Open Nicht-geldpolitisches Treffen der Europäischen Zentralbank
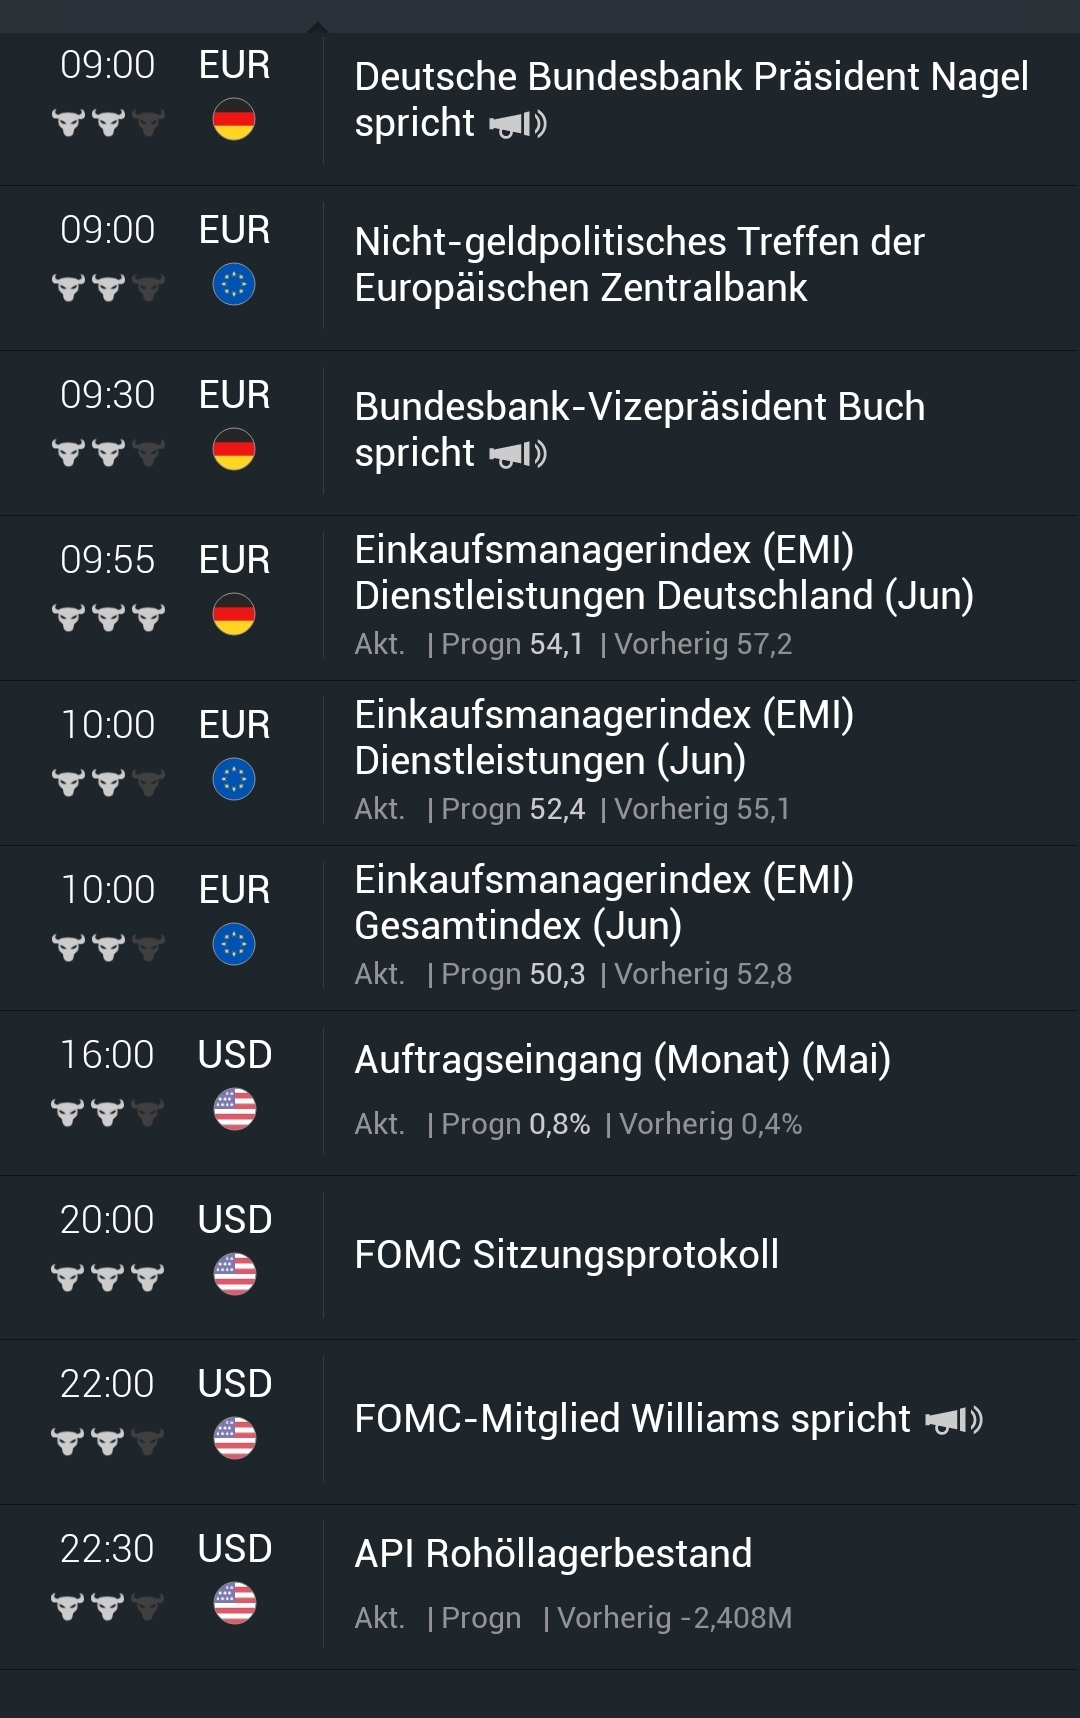The width and height of the screenshot is (1080, 1718). [x=639, y=265]
